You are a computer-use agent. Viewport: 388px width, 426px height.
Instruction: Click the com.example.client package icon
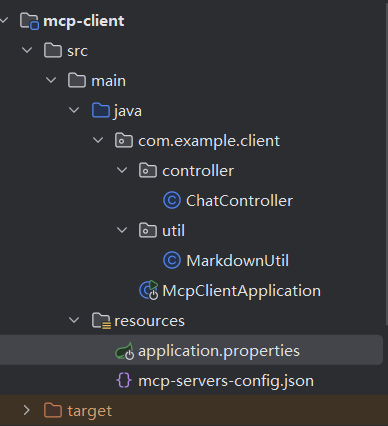click(x=124, y=141)
